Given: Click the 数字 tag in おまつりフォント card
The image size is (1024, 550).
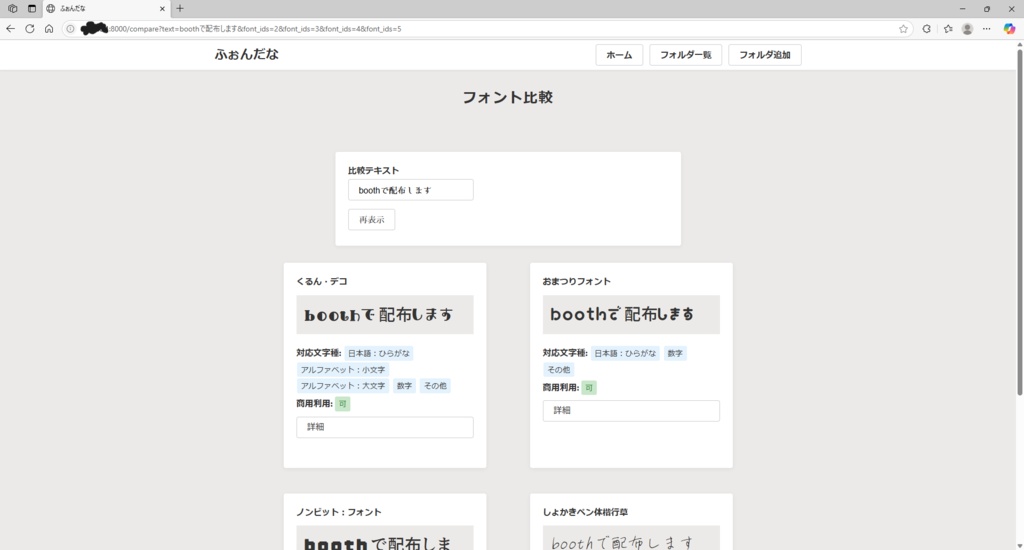Looking at the screenshot, I should click(675, 353).
